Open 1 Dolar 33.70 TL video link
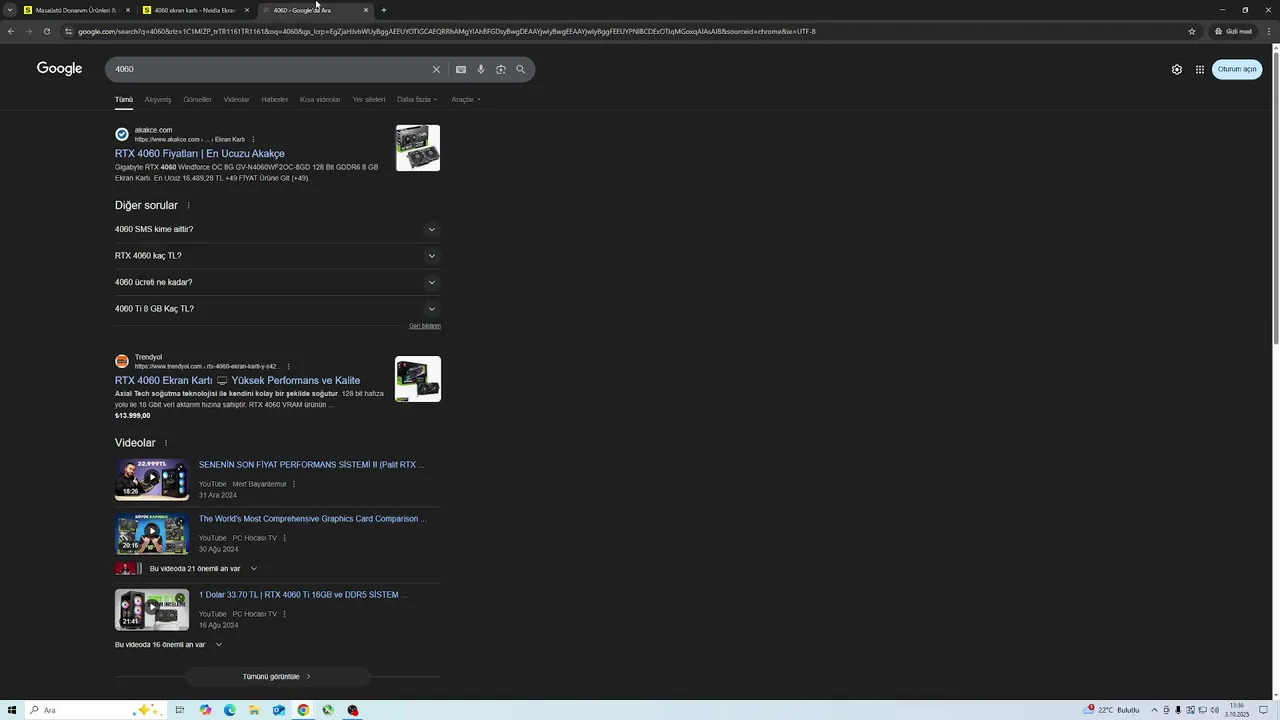 pos(303,595)
